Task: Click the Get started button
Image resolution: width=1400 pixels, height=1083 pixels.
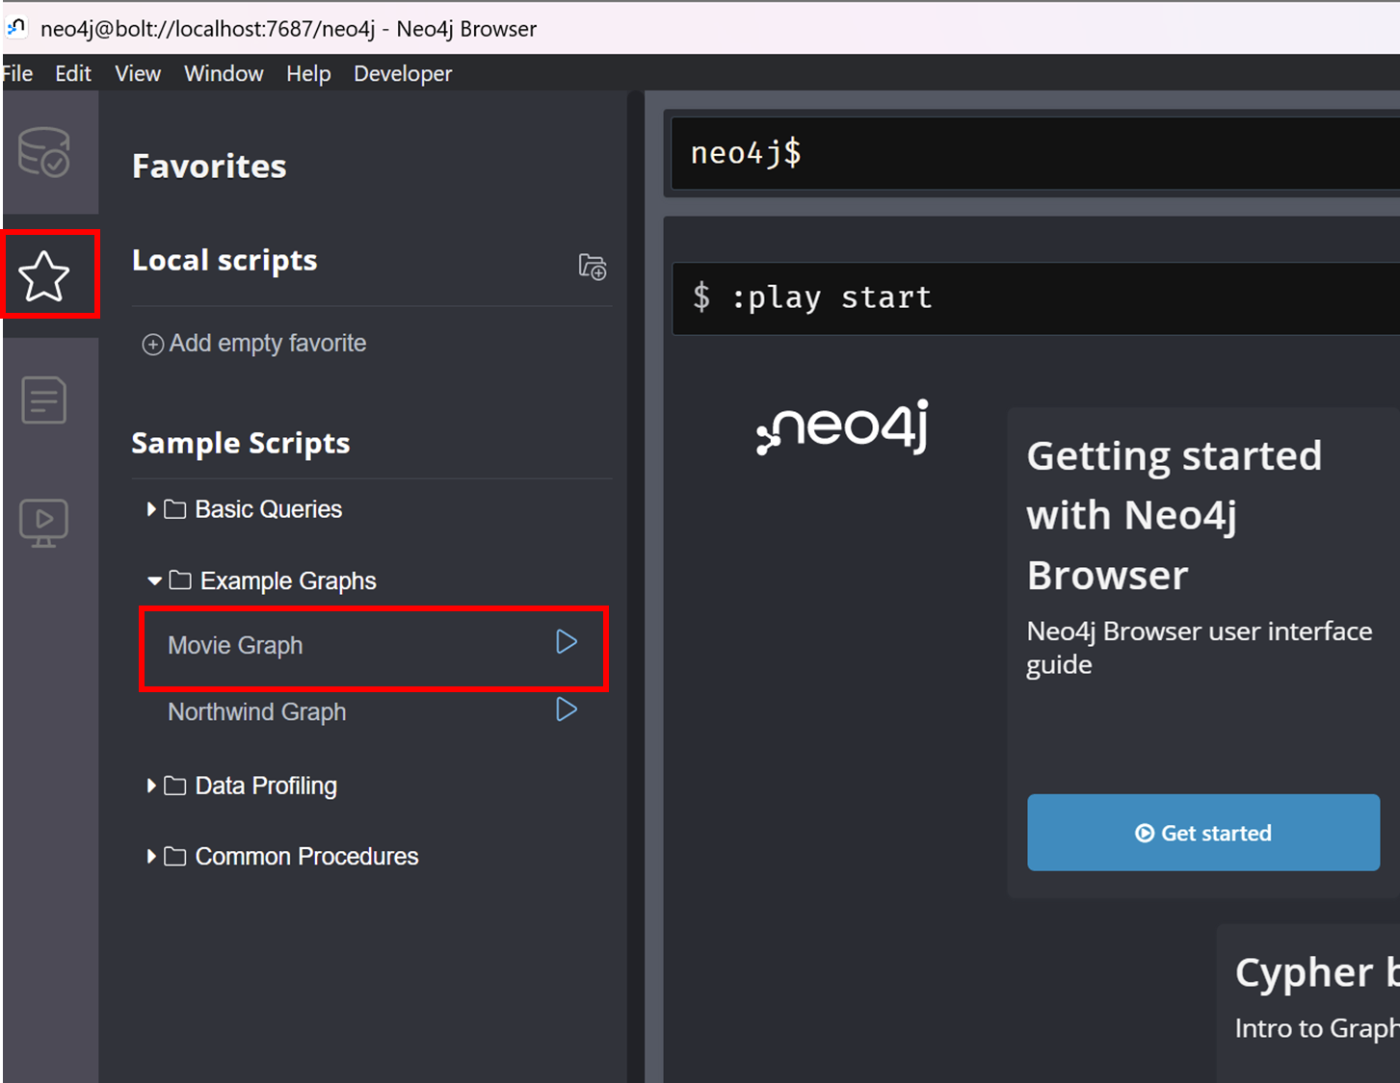Action: coord(1203,833)
